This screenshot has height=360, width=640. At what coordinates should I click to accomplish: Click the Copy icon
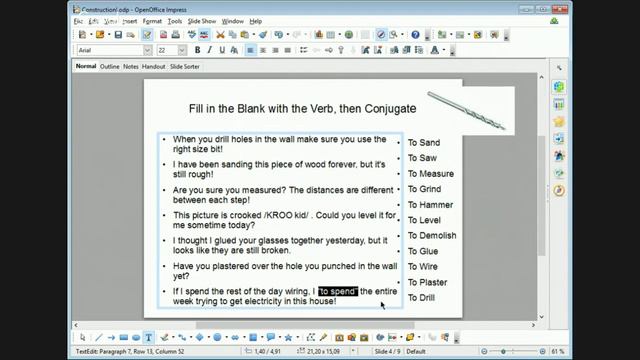(x=233, y=35)
